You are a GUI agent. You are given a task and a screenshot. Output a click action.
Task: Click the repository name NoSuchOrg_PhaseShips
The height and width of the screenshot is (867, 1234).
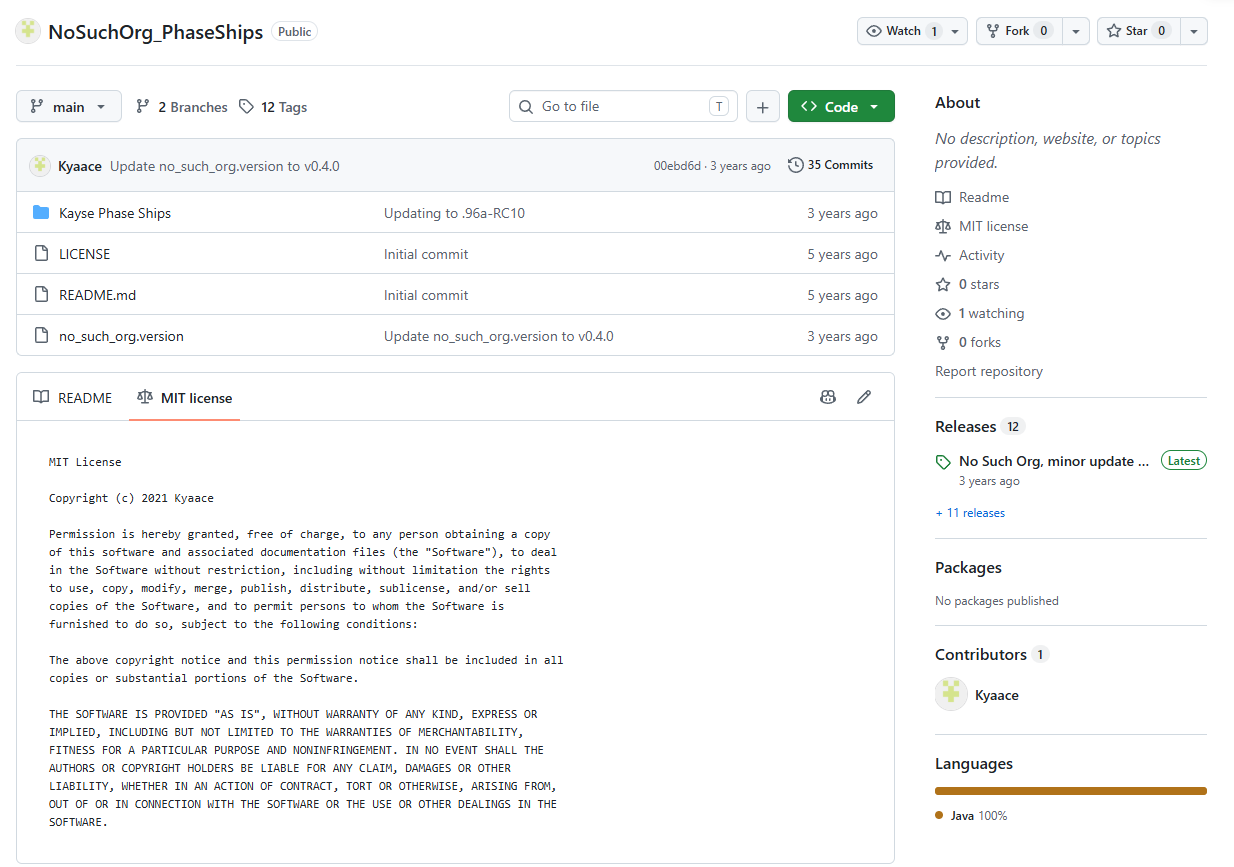[x=156, y=32]
